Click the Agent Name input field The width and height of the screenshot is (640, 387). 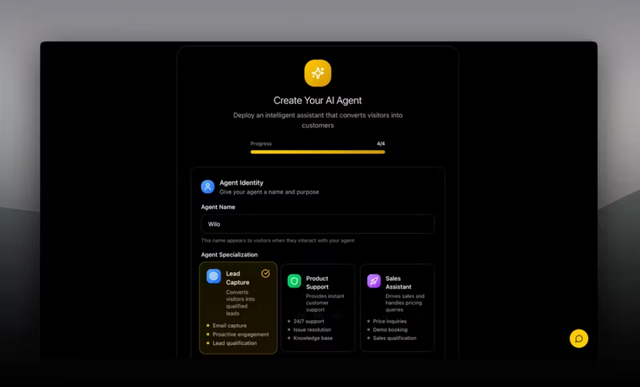coord(318,224)
